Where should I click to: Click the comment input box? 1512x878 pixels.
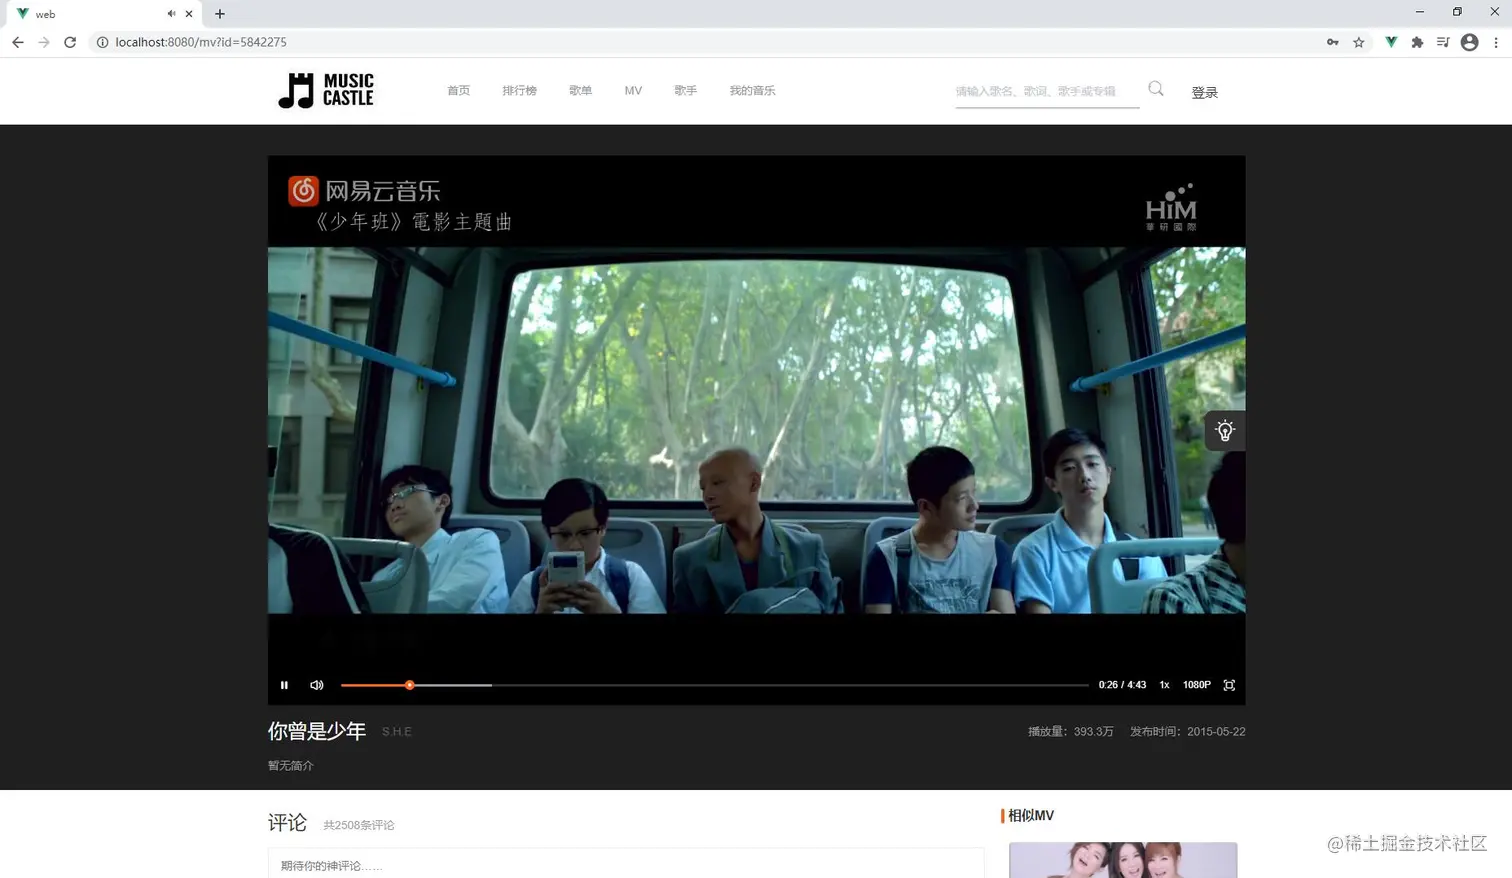[626, 864]
